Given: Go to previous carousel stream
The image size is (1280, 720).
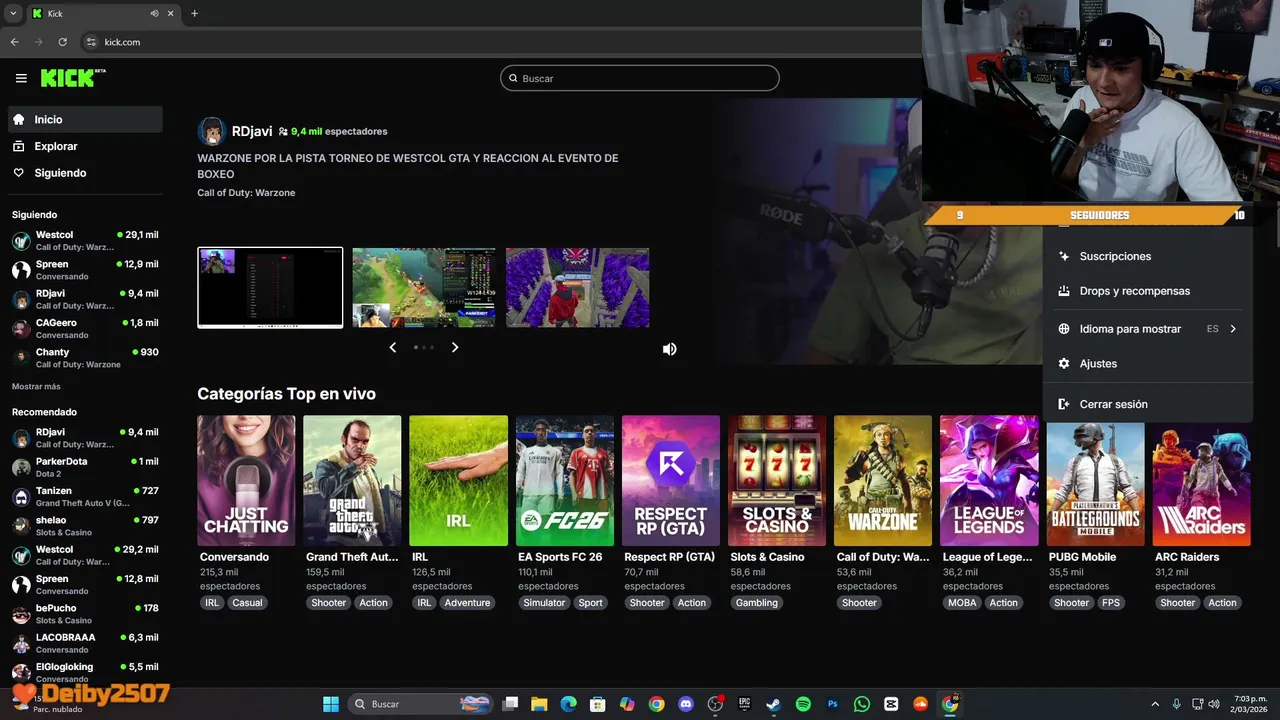Looking at the screenshot, I should 393,347.
